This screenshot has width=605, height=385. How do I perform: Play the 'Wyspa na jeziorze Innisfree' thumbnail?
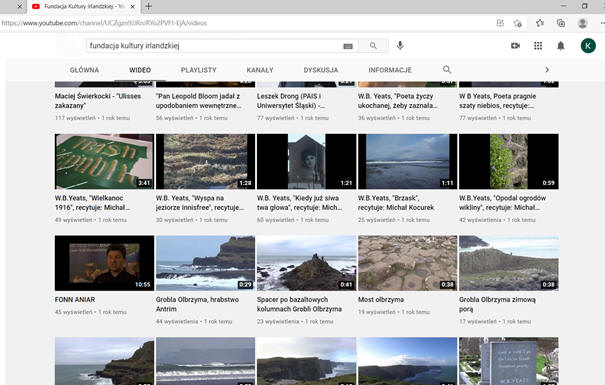click(205, 161)
